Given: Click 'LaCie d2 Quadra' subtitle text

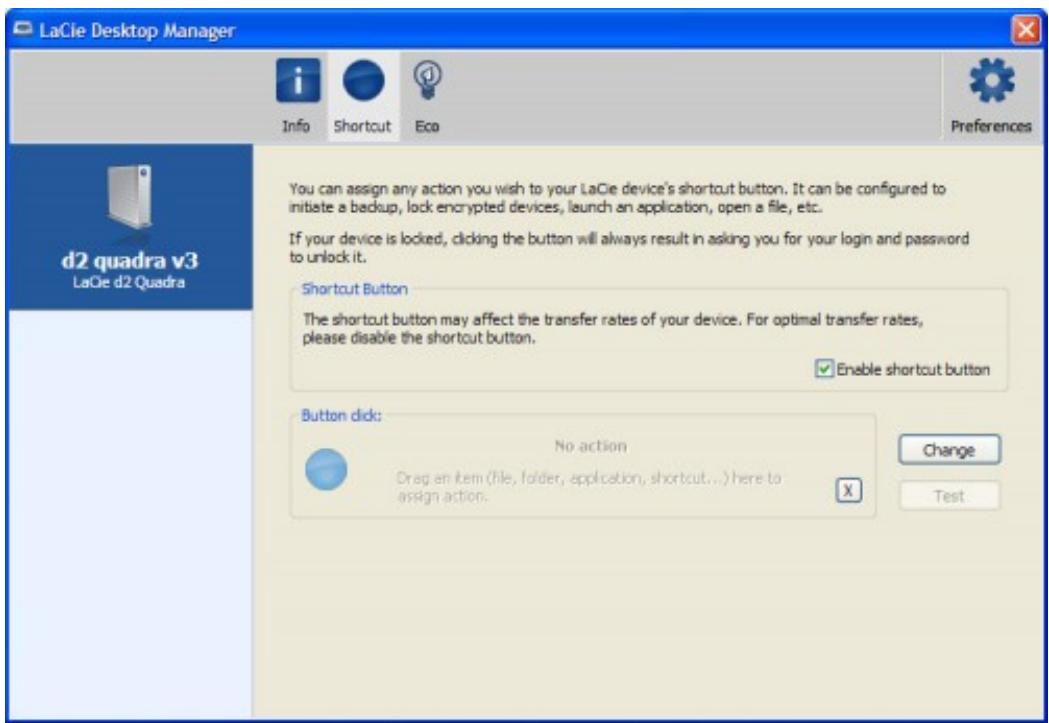Looking at the screenshot, I should click(130, 282).
